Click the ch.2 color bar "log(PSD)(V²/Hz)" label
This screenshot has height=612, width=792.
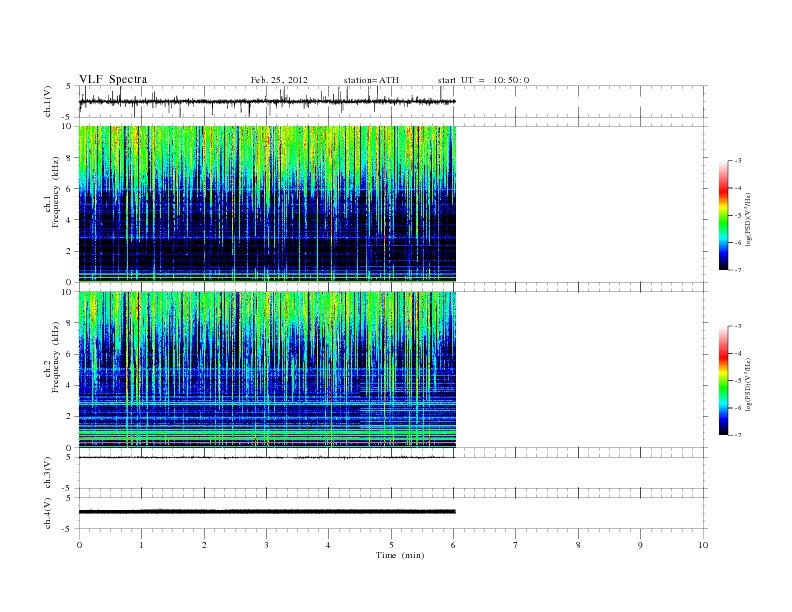point(748,384)
